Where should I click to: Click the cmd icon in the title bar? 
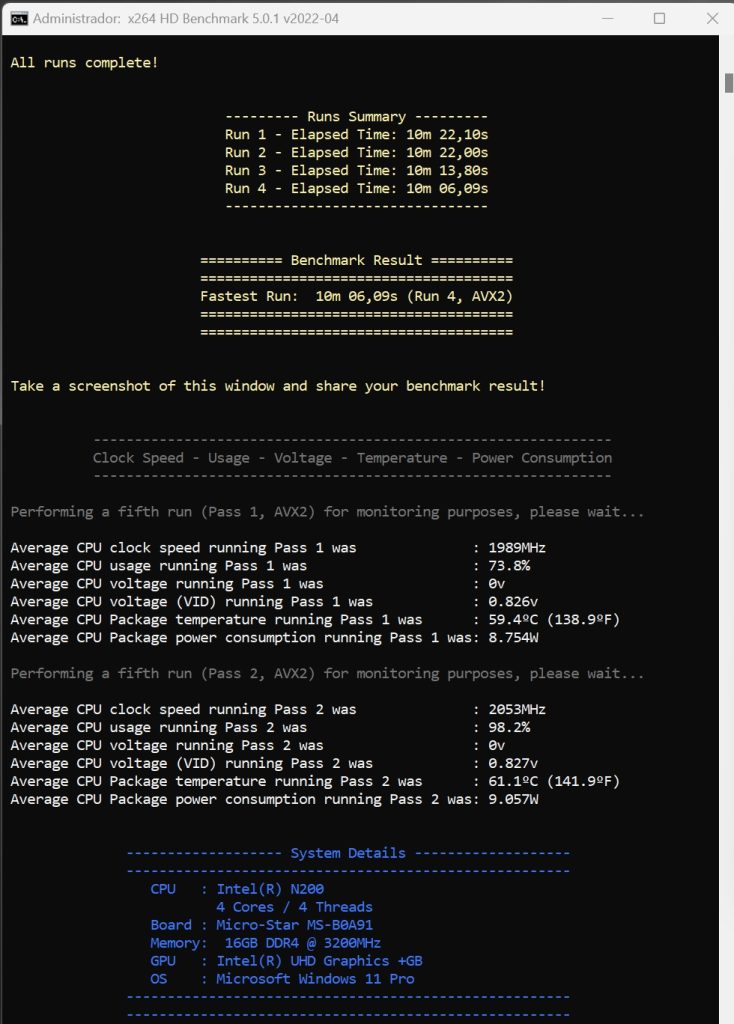pyautogui.click(x=19, y=18)
